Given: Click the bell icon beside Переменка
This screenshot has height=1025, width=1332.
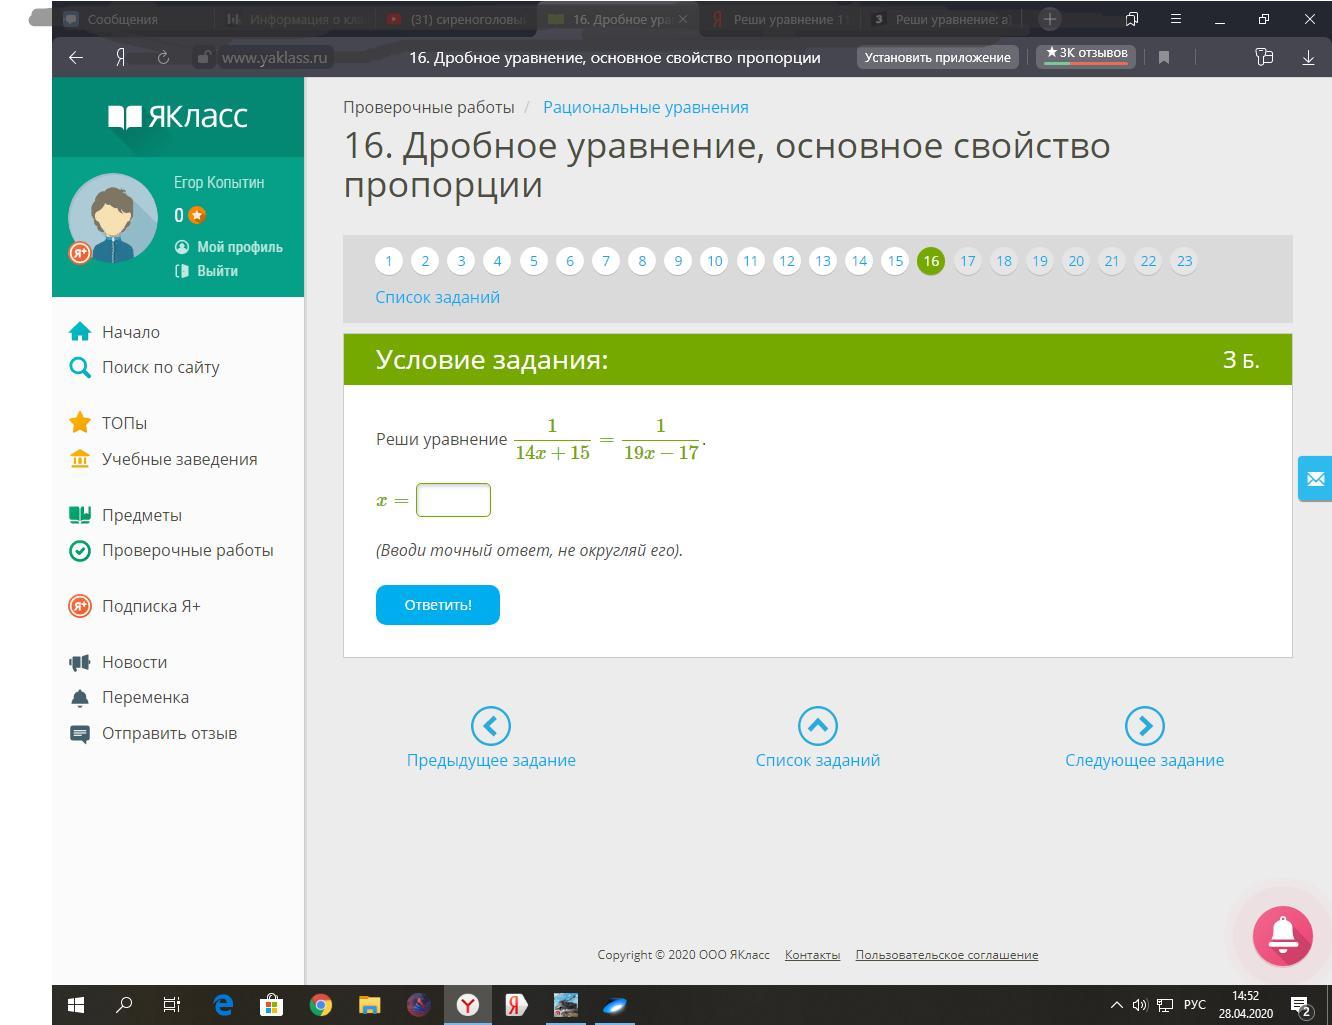Looking at the screenshot, I should click(80, 697).
